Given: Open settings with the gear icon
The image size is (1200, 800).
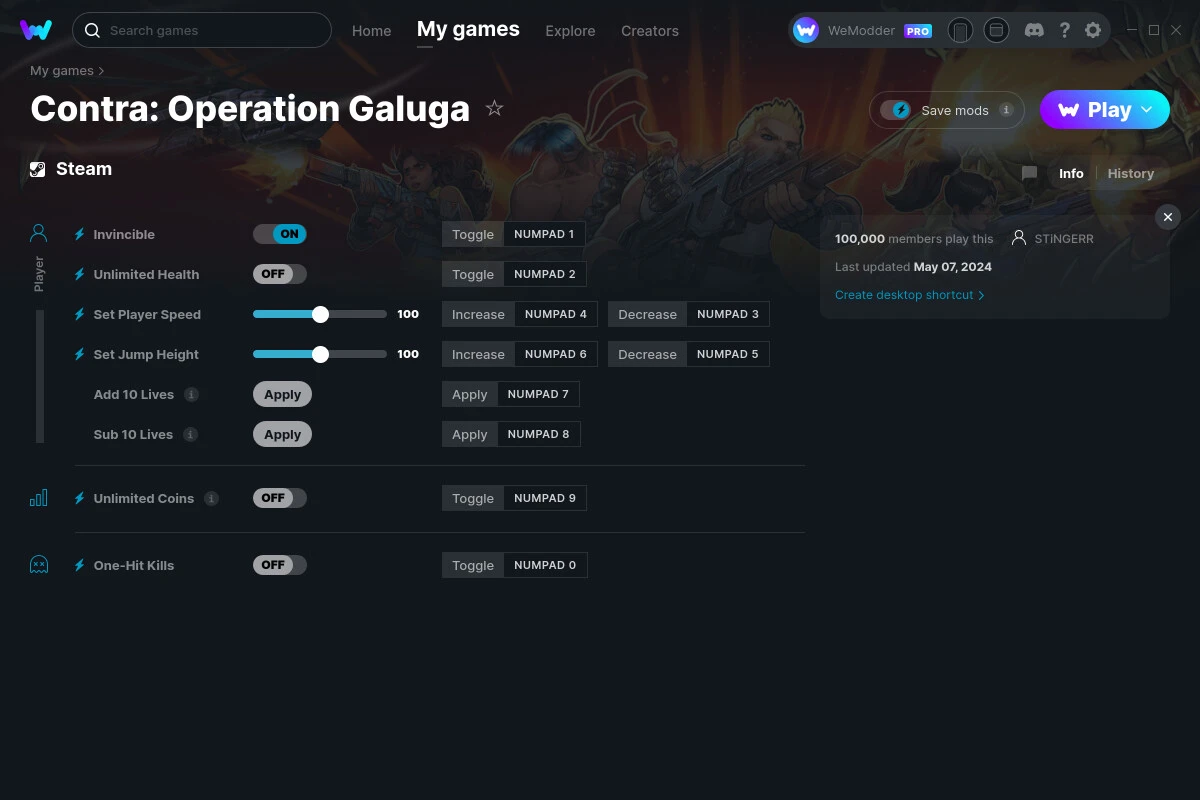Looking at the screenshot, I should (x=1093, y=30).
